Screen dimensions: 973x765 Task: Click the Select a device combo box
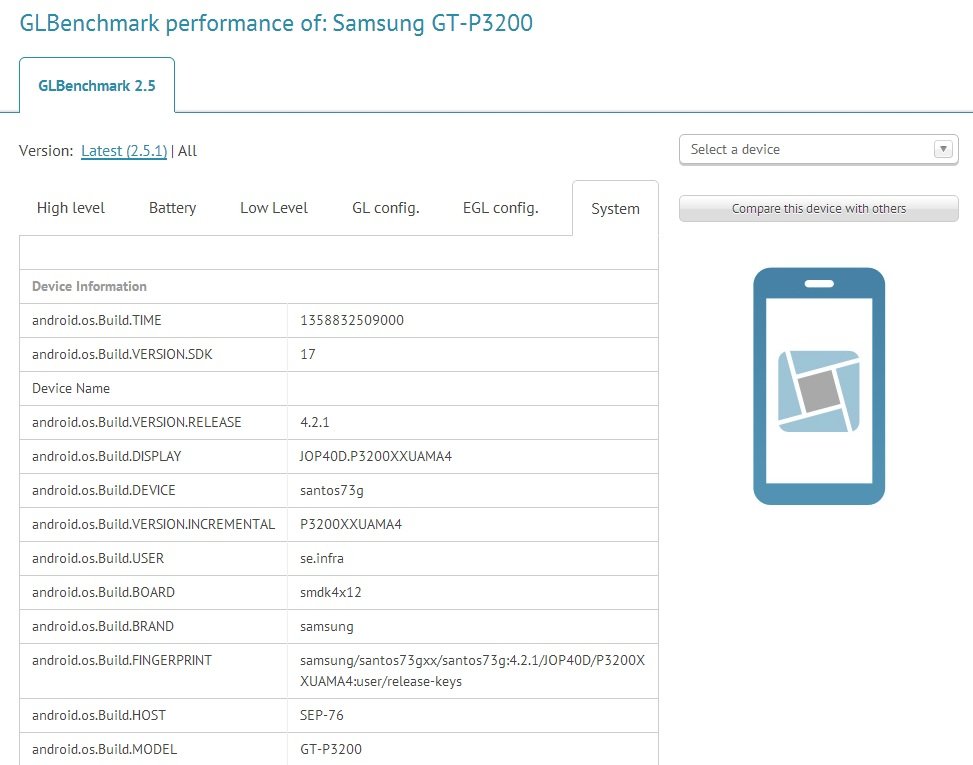[818, 150]
